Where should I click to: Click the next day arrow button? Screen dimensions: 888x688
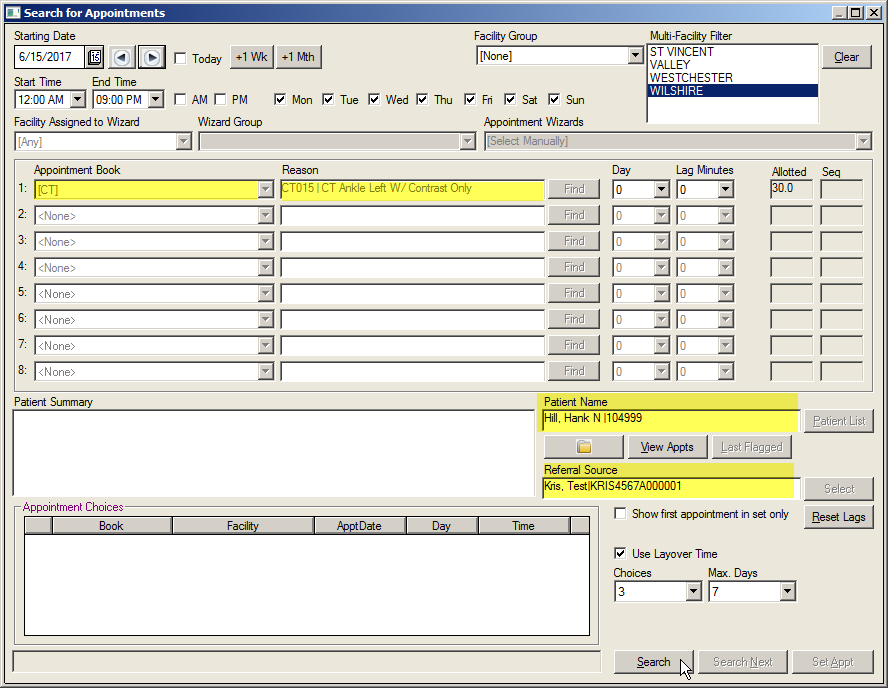(x=151, y=57)
